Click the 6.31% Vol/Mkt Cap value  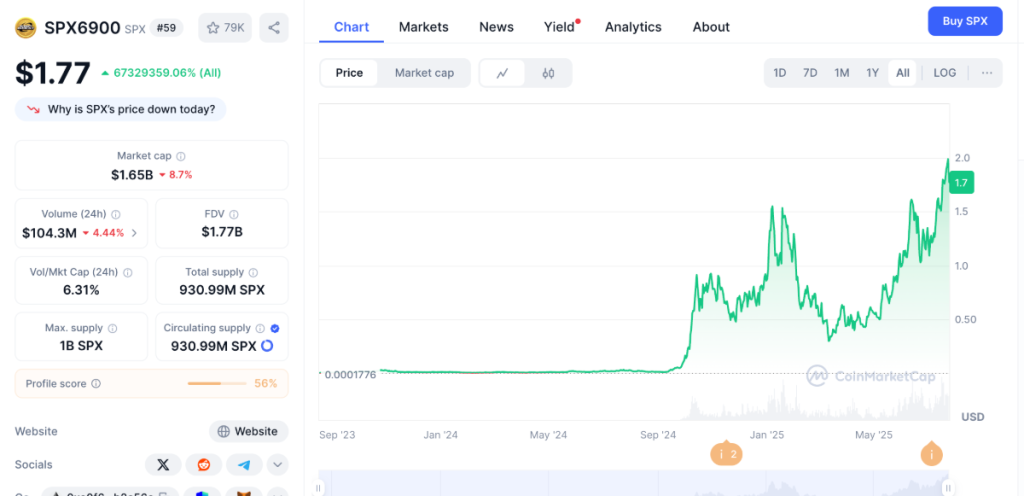pos(82,290)
